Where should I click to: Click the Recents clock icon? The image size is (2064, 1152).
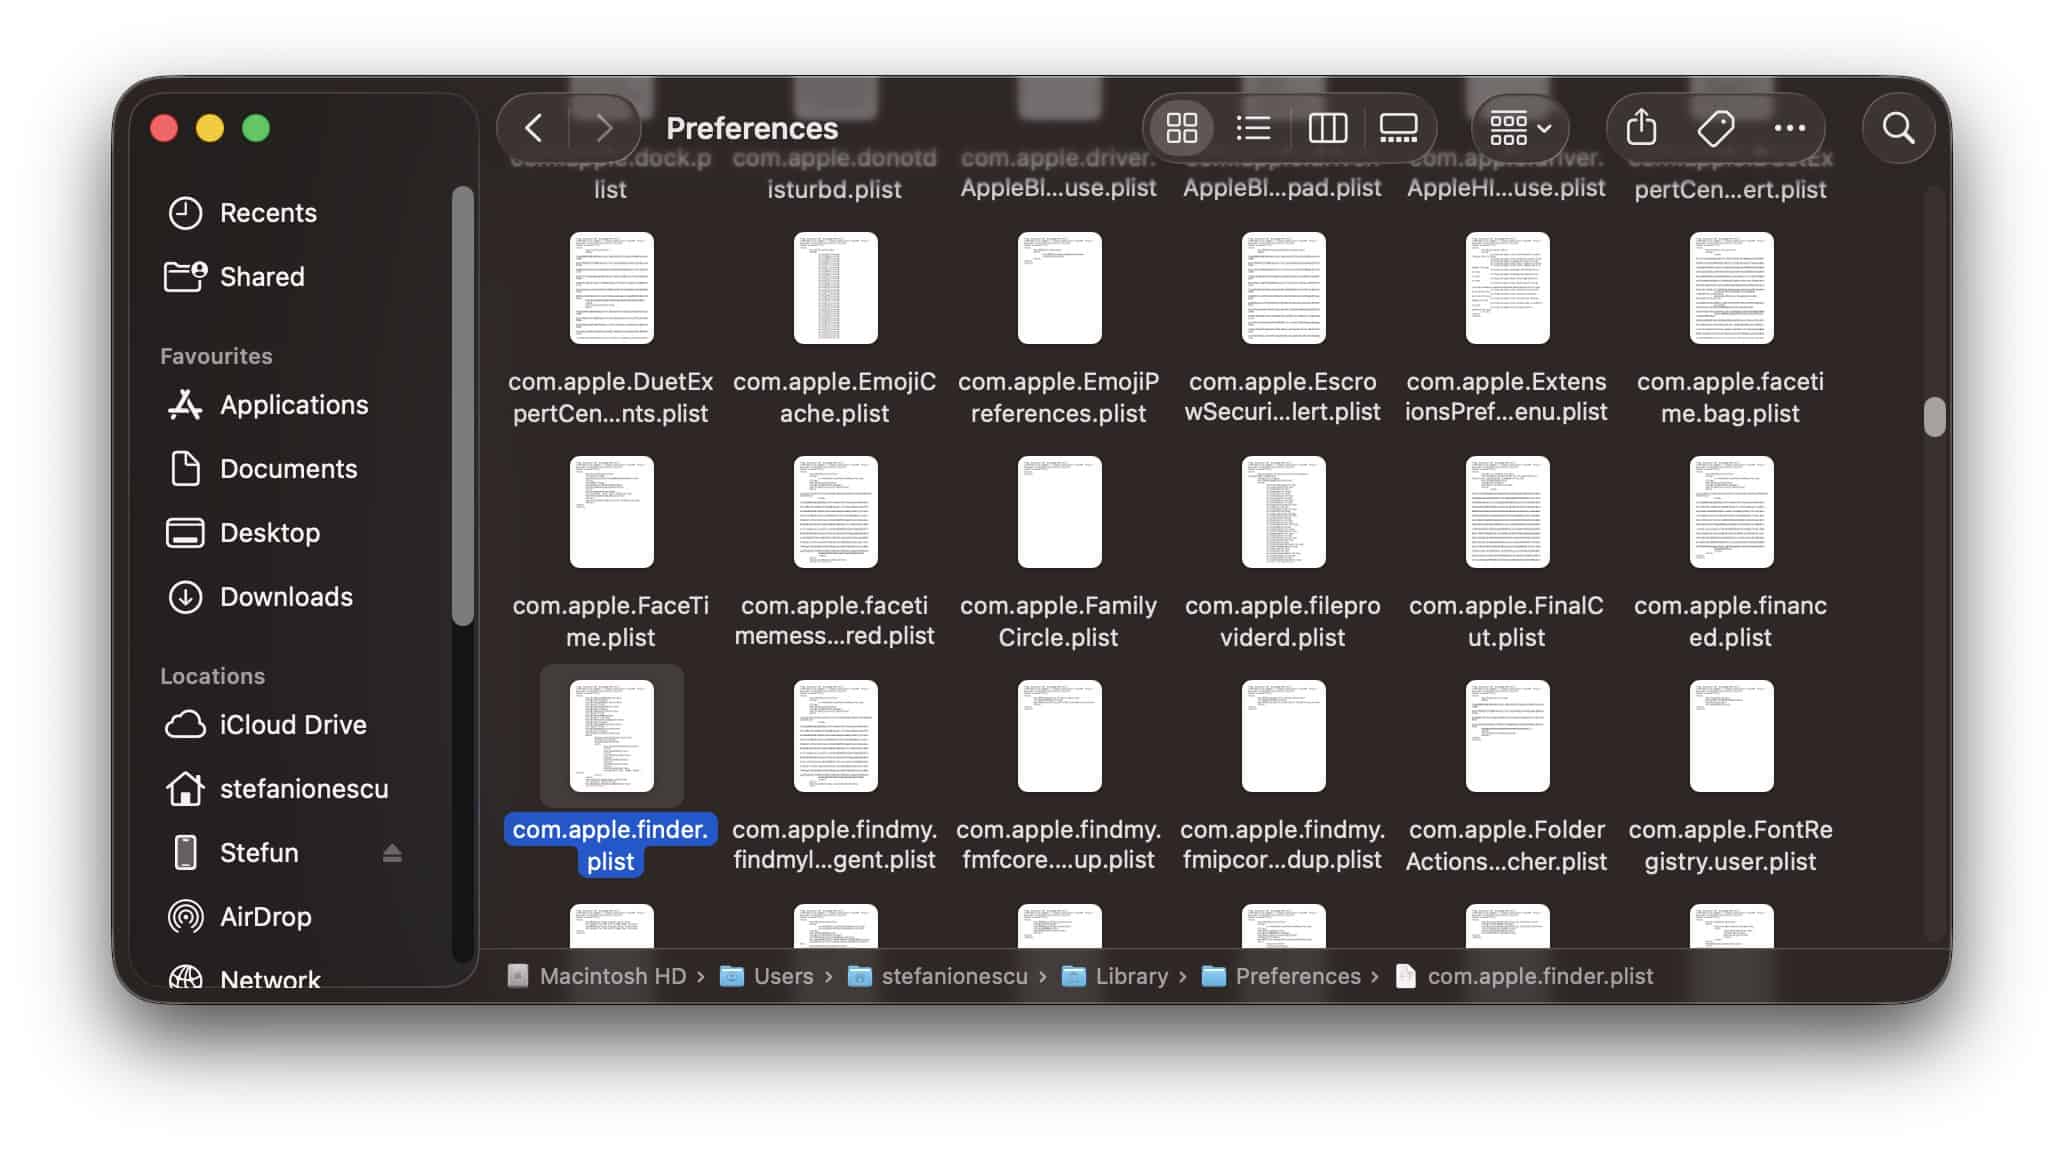[185, 213]
